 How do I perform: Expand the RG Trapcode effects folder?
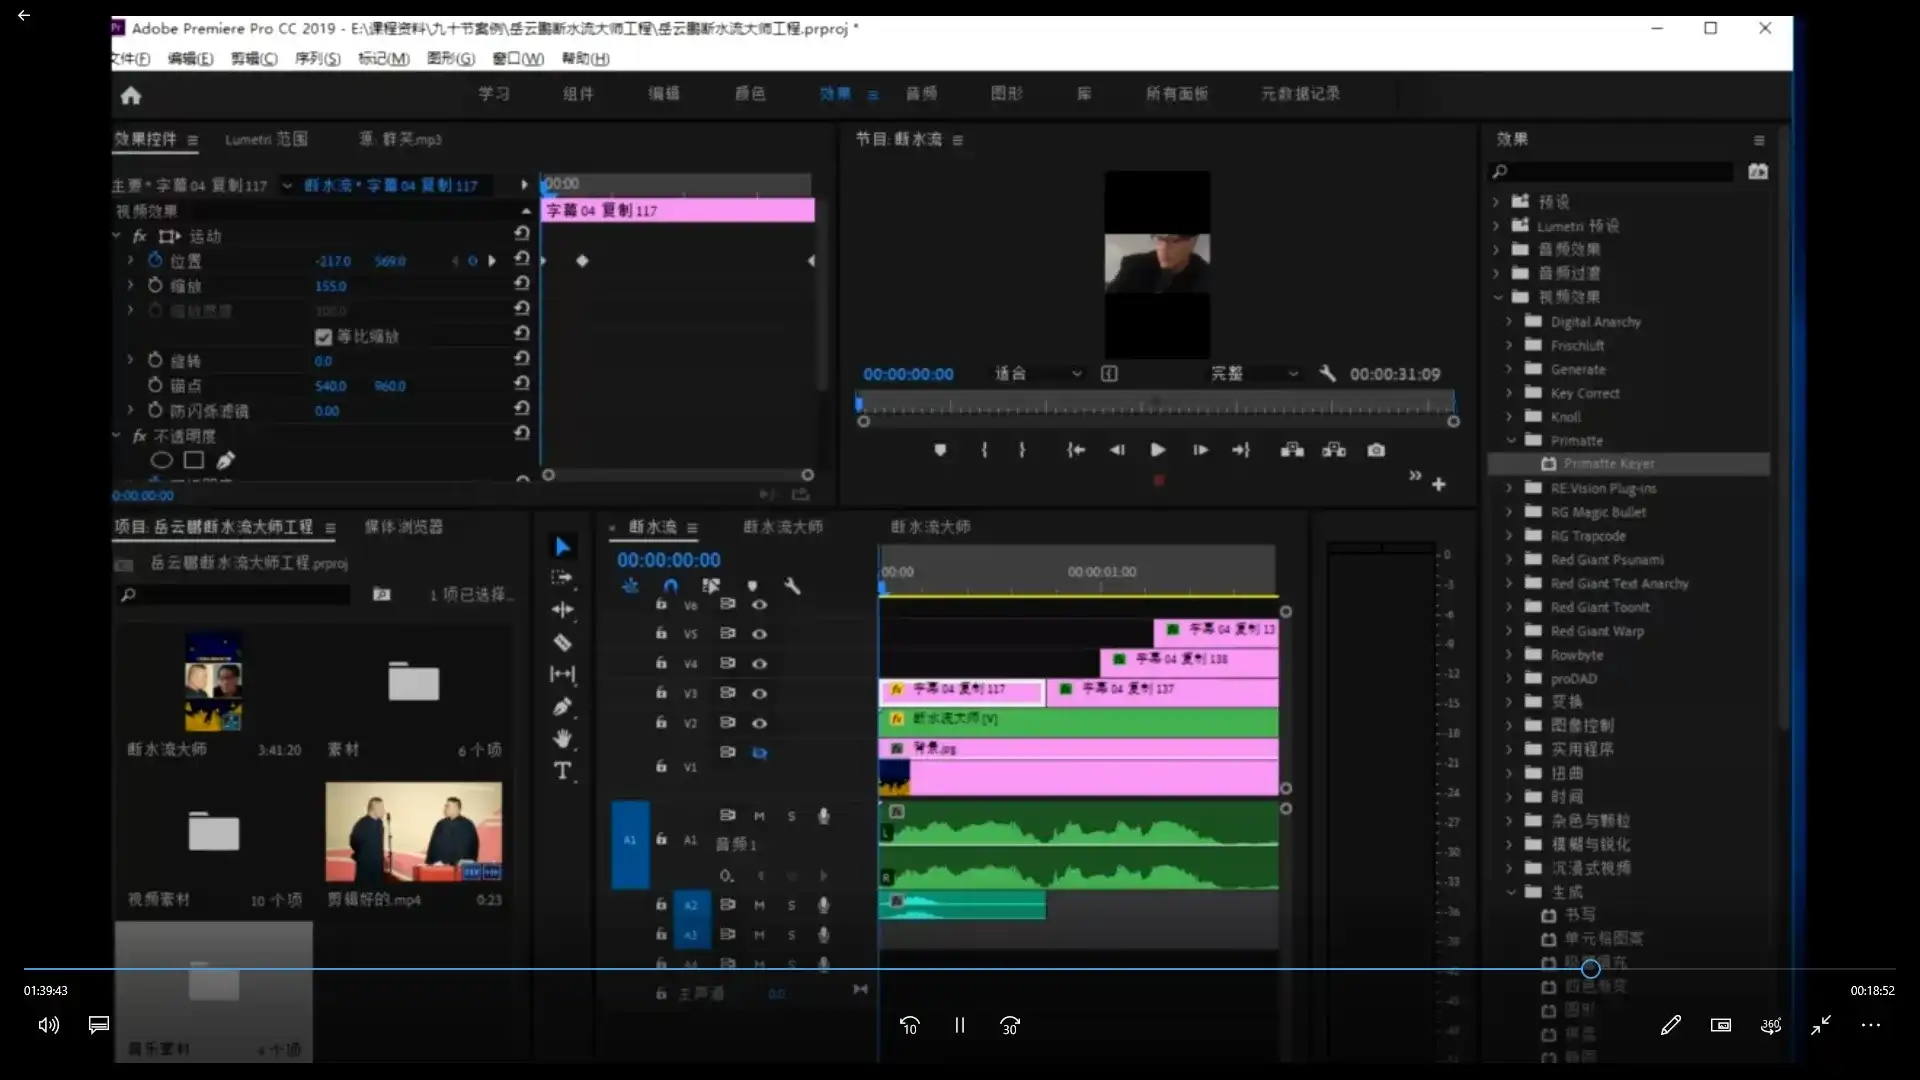point(1509,536)
